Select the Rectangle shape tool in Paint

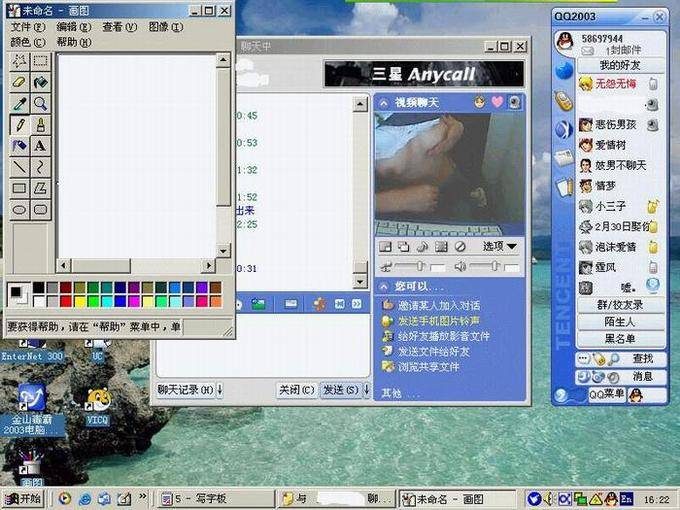click(x=20, y=189)
